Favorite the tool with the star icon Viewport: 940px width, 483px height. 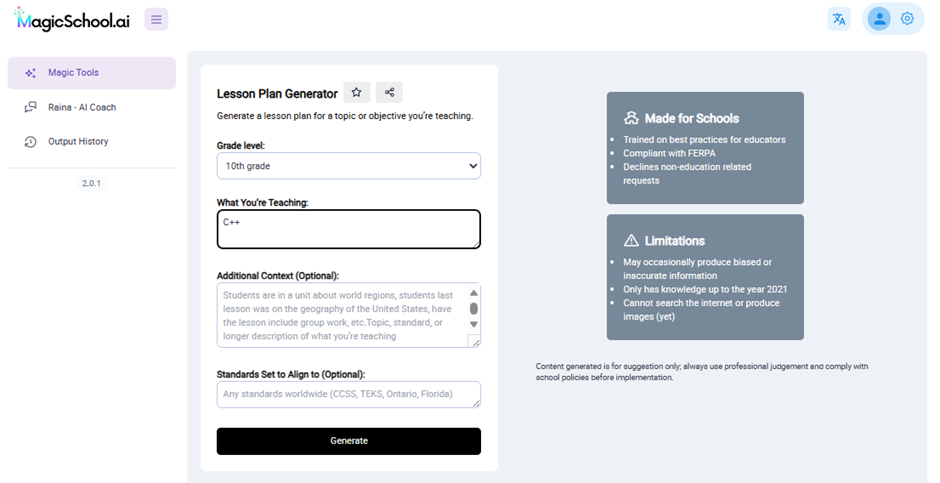click(x=357, y=92)
